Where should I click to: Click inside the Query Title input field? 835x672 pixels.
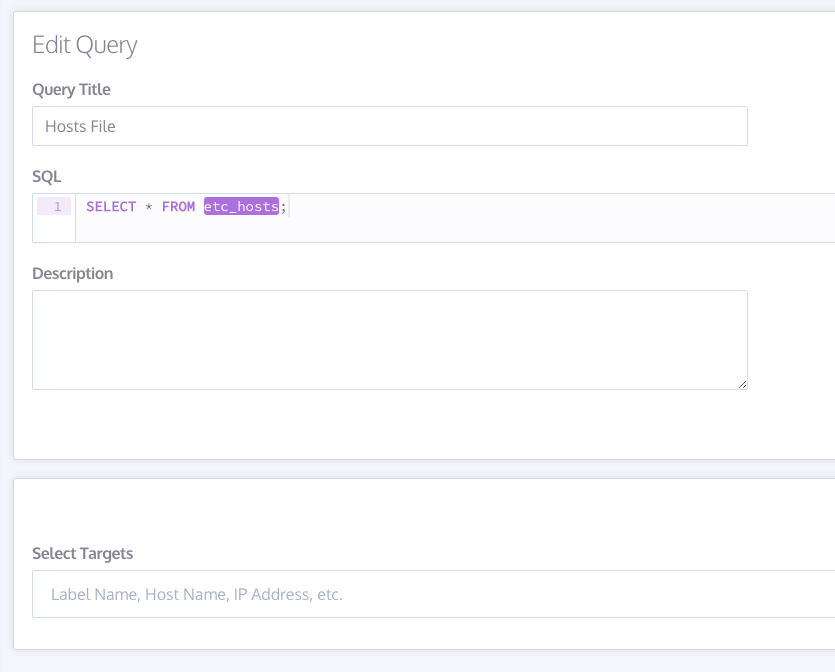pos(390,126)
